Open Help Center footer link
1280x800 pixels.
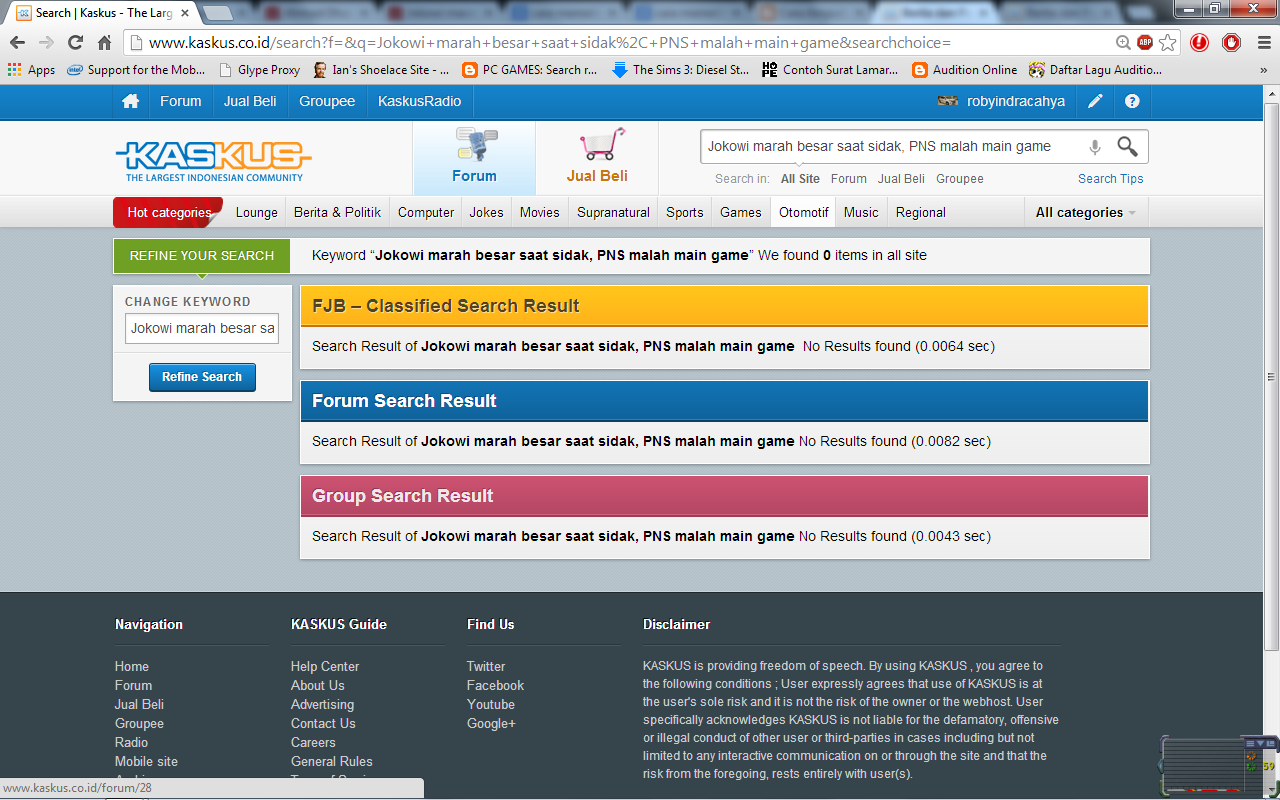click(x=325, y=667)
